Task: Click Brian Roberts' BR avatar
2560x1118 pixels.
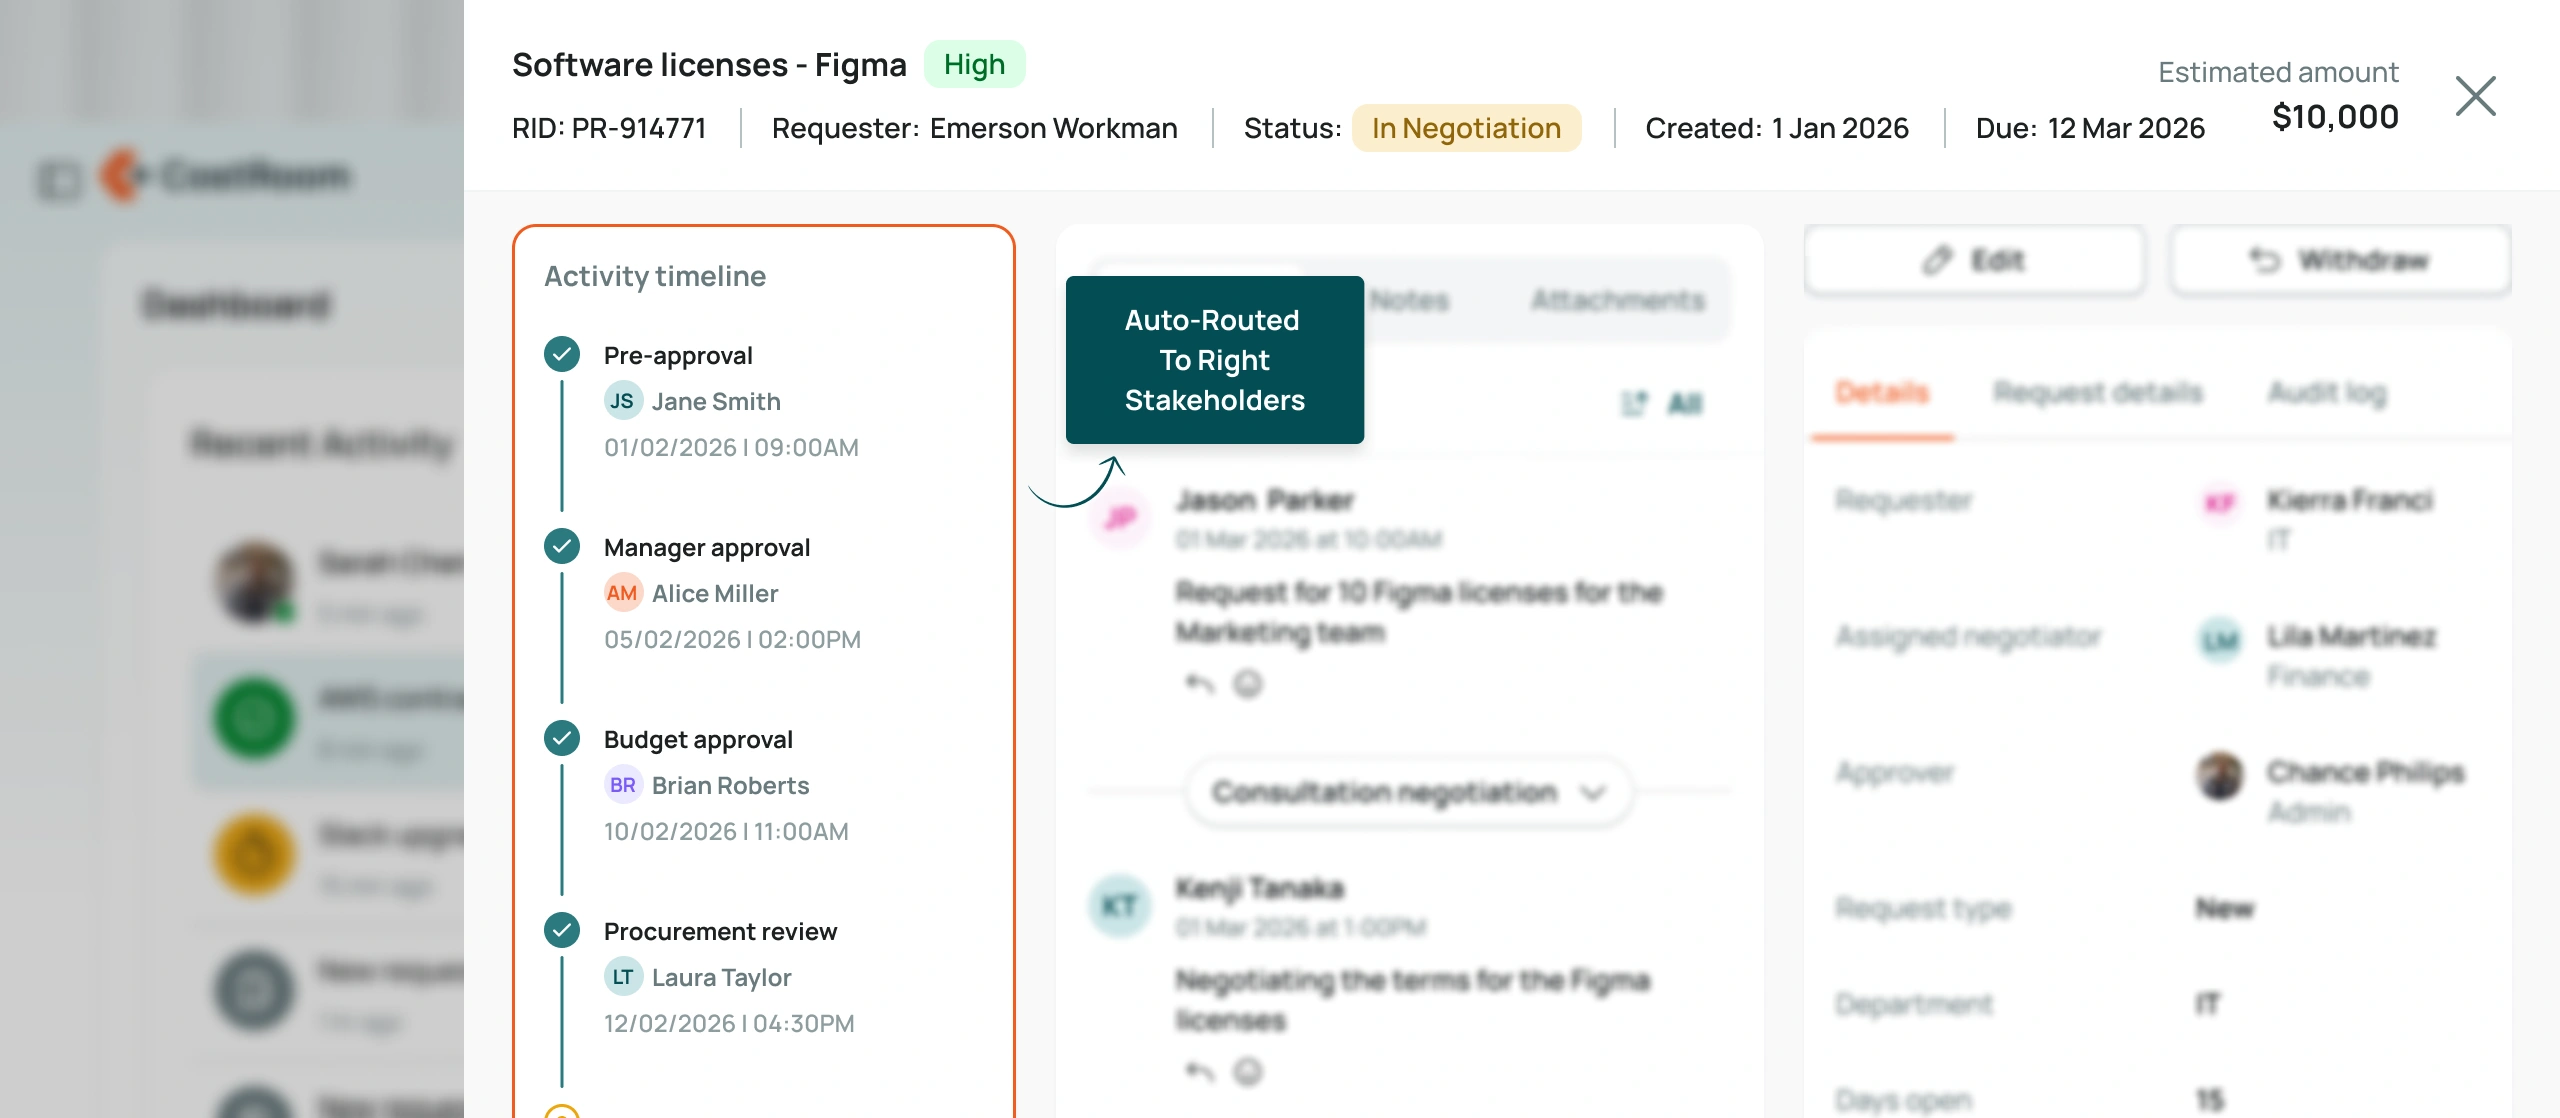Action: 623,785
